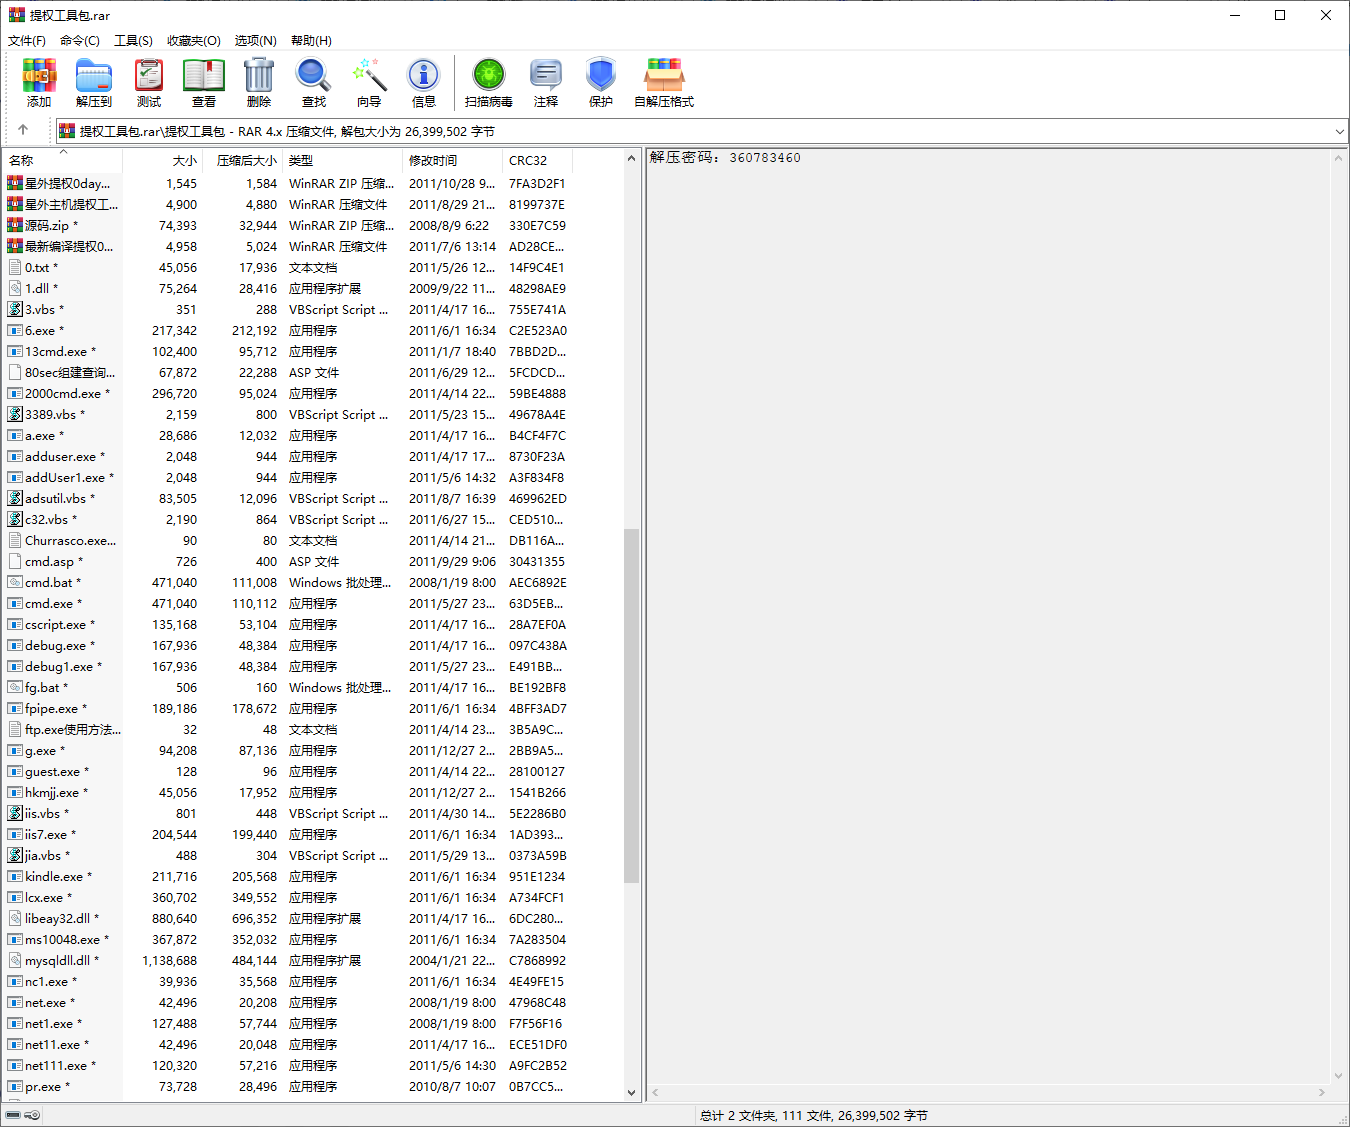Click the Add (添加) toolbar icon
This screenshot has width=1350, height=1127.
tap(39, 82)
